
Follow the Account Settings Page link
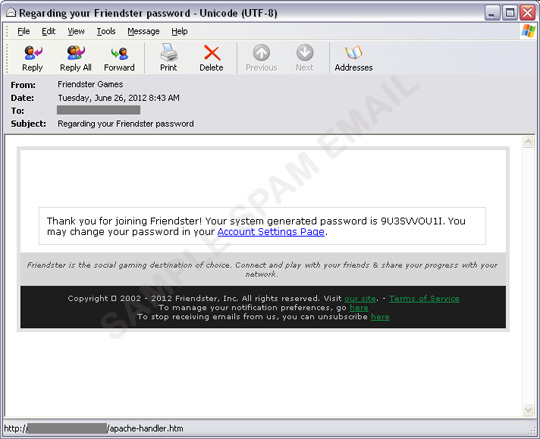(271, 232)
